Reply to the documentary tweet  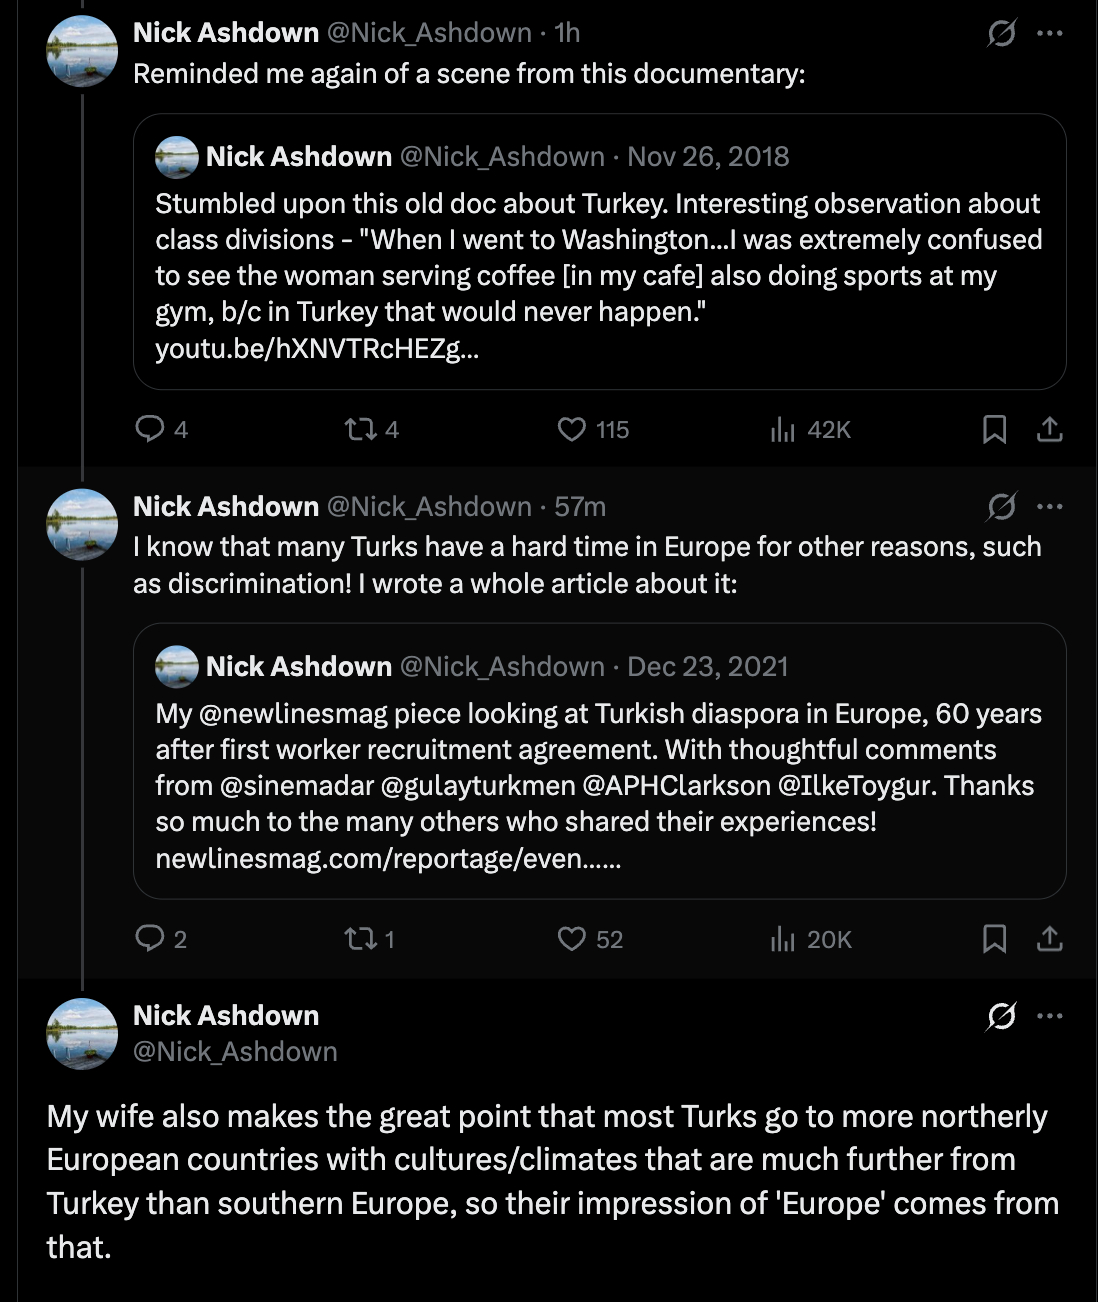pyautogui.click(x=150, y=430)
